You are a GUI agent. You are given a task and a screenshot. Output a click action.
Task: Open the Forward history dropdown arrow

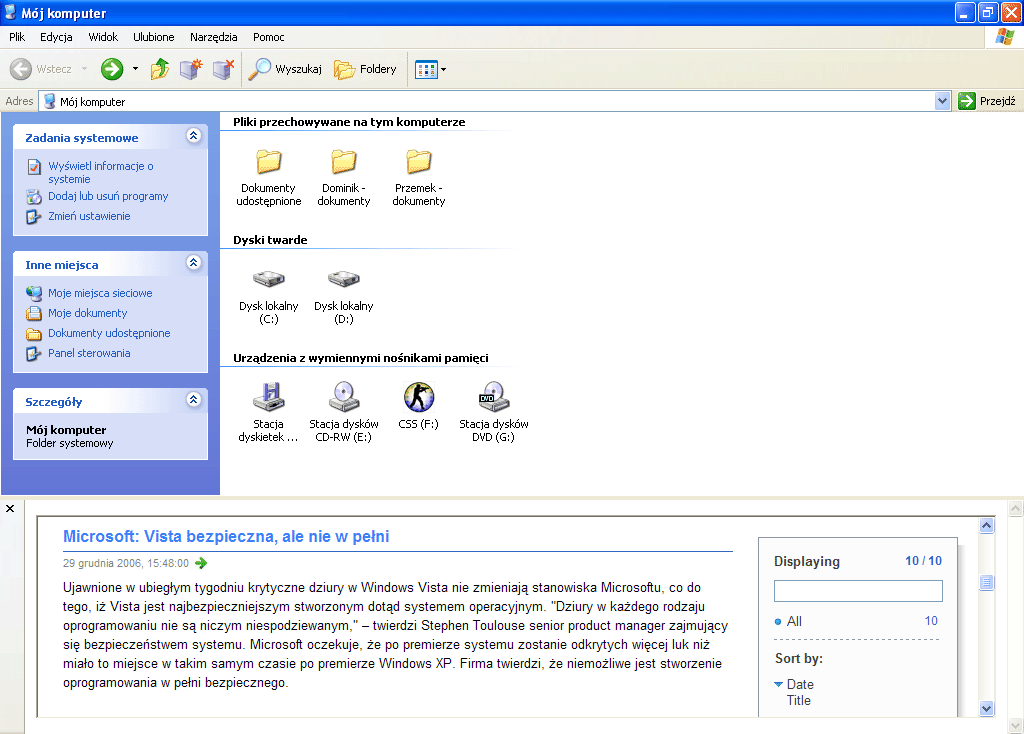click(135, 69)
